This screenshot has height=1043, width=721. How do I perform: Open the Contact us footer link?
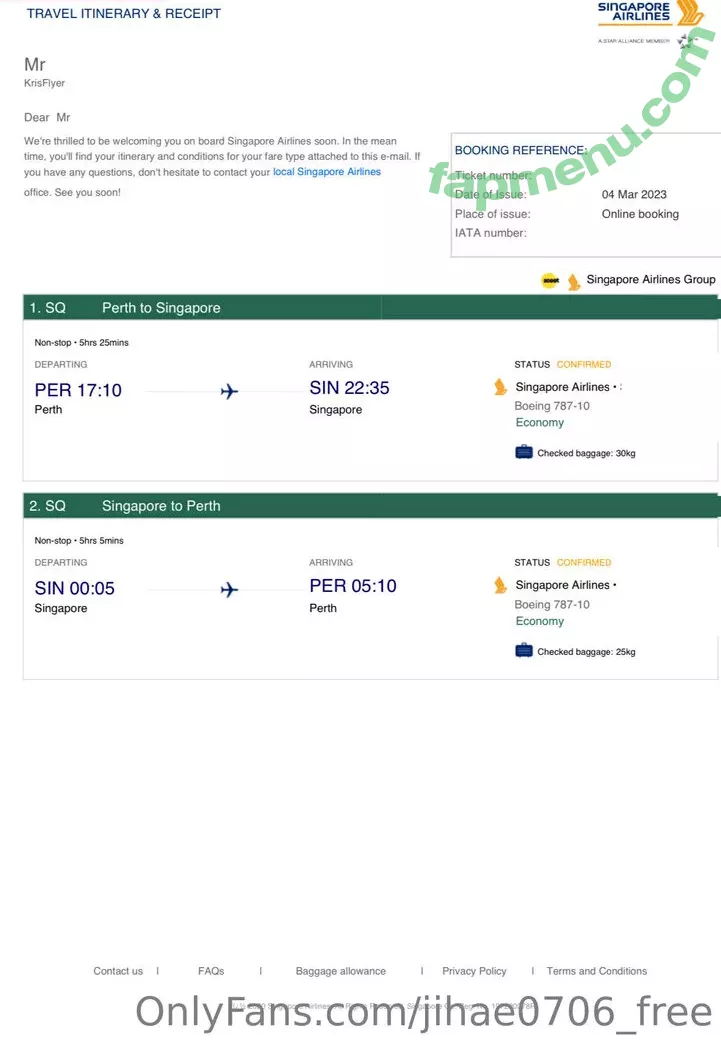[118, 971]
